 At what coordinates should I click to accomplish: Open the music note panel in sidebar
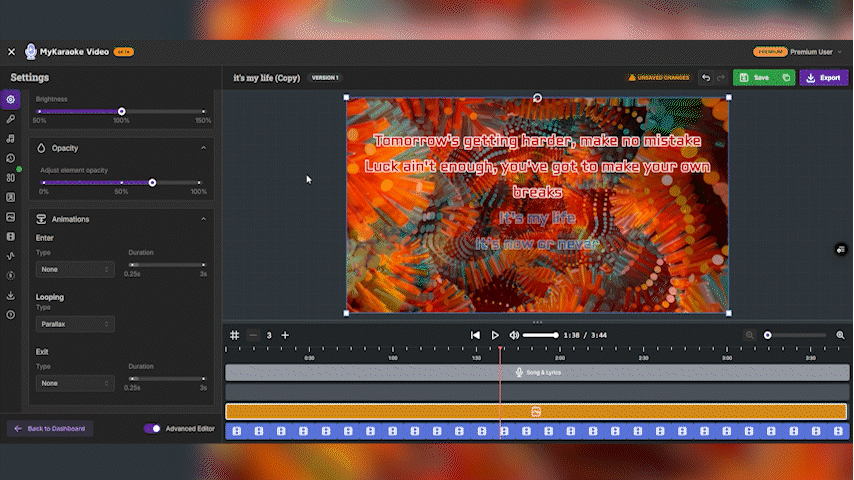pos(10,138)
